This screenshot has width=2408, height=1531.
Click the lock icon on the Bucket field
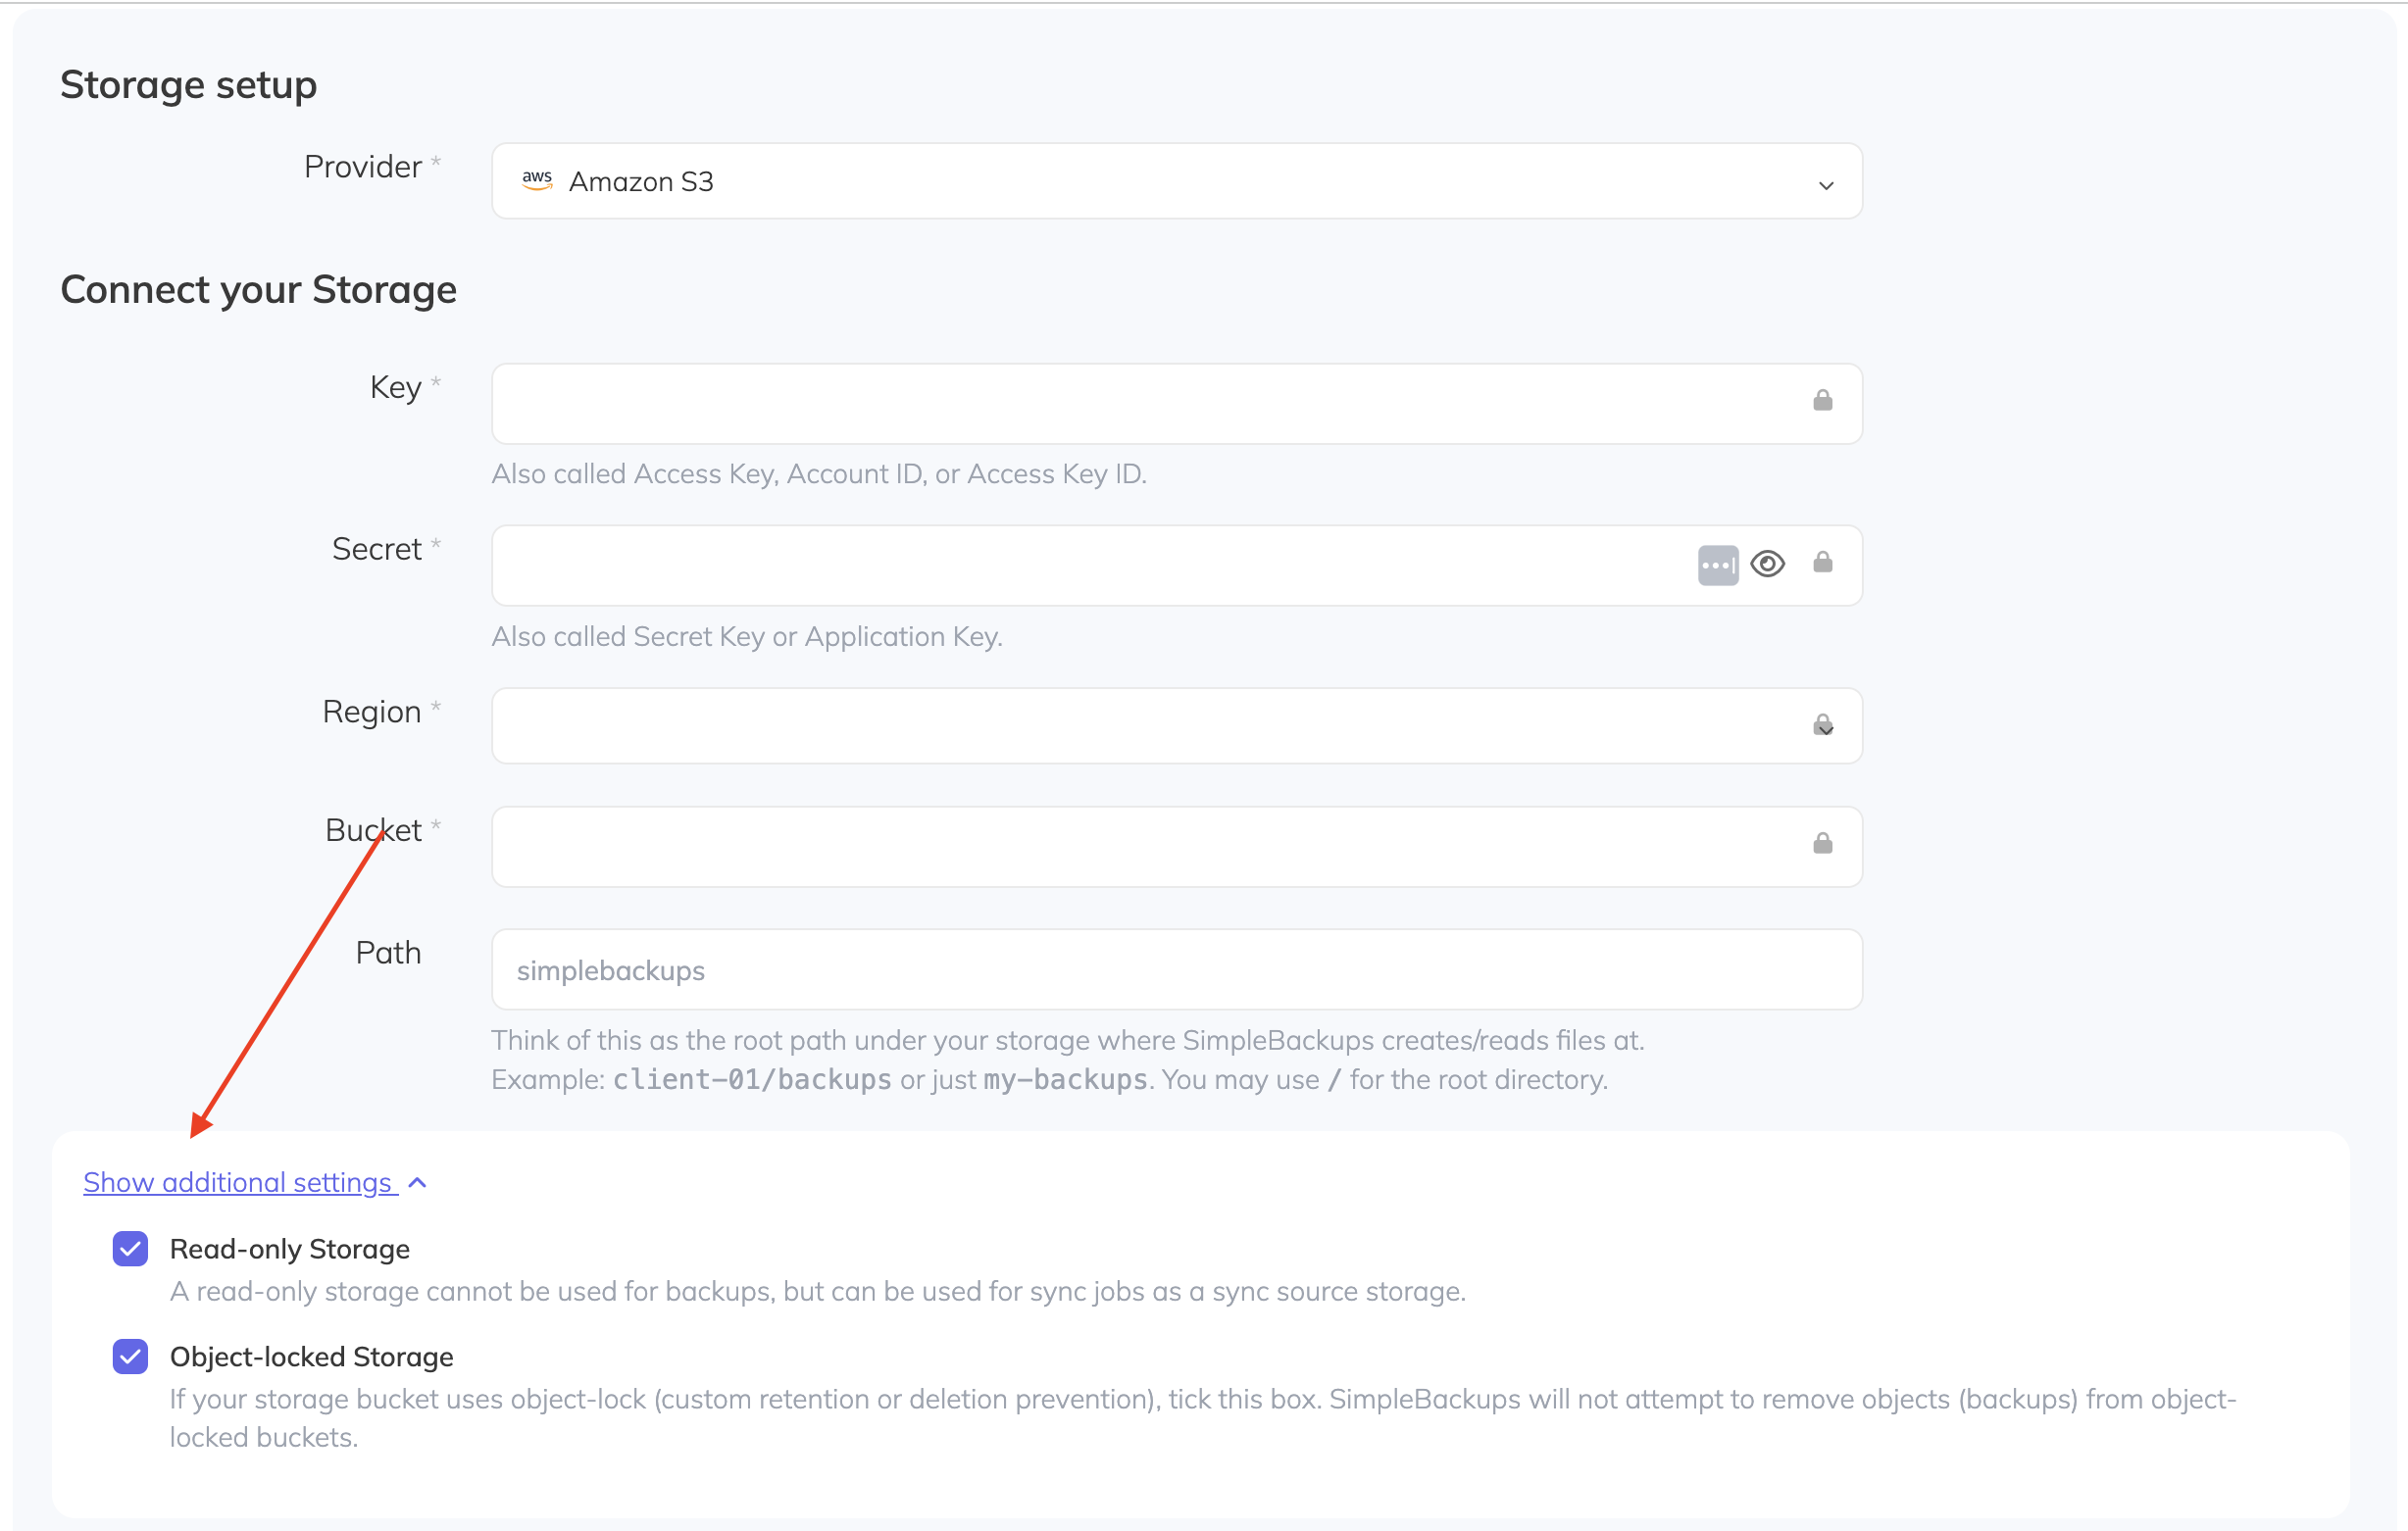1822,843
